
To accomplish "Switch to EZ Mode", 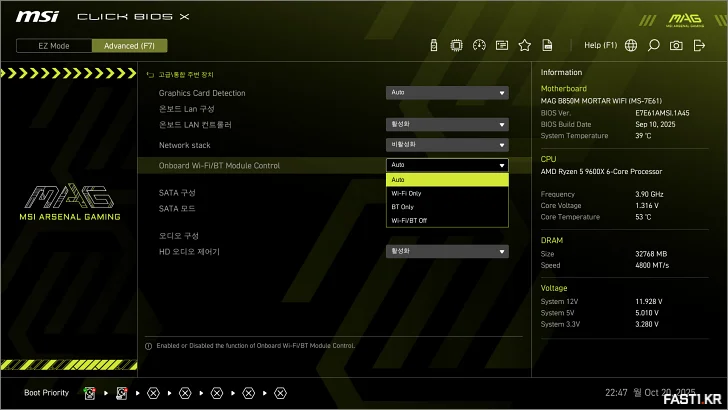I will [54, 46].
